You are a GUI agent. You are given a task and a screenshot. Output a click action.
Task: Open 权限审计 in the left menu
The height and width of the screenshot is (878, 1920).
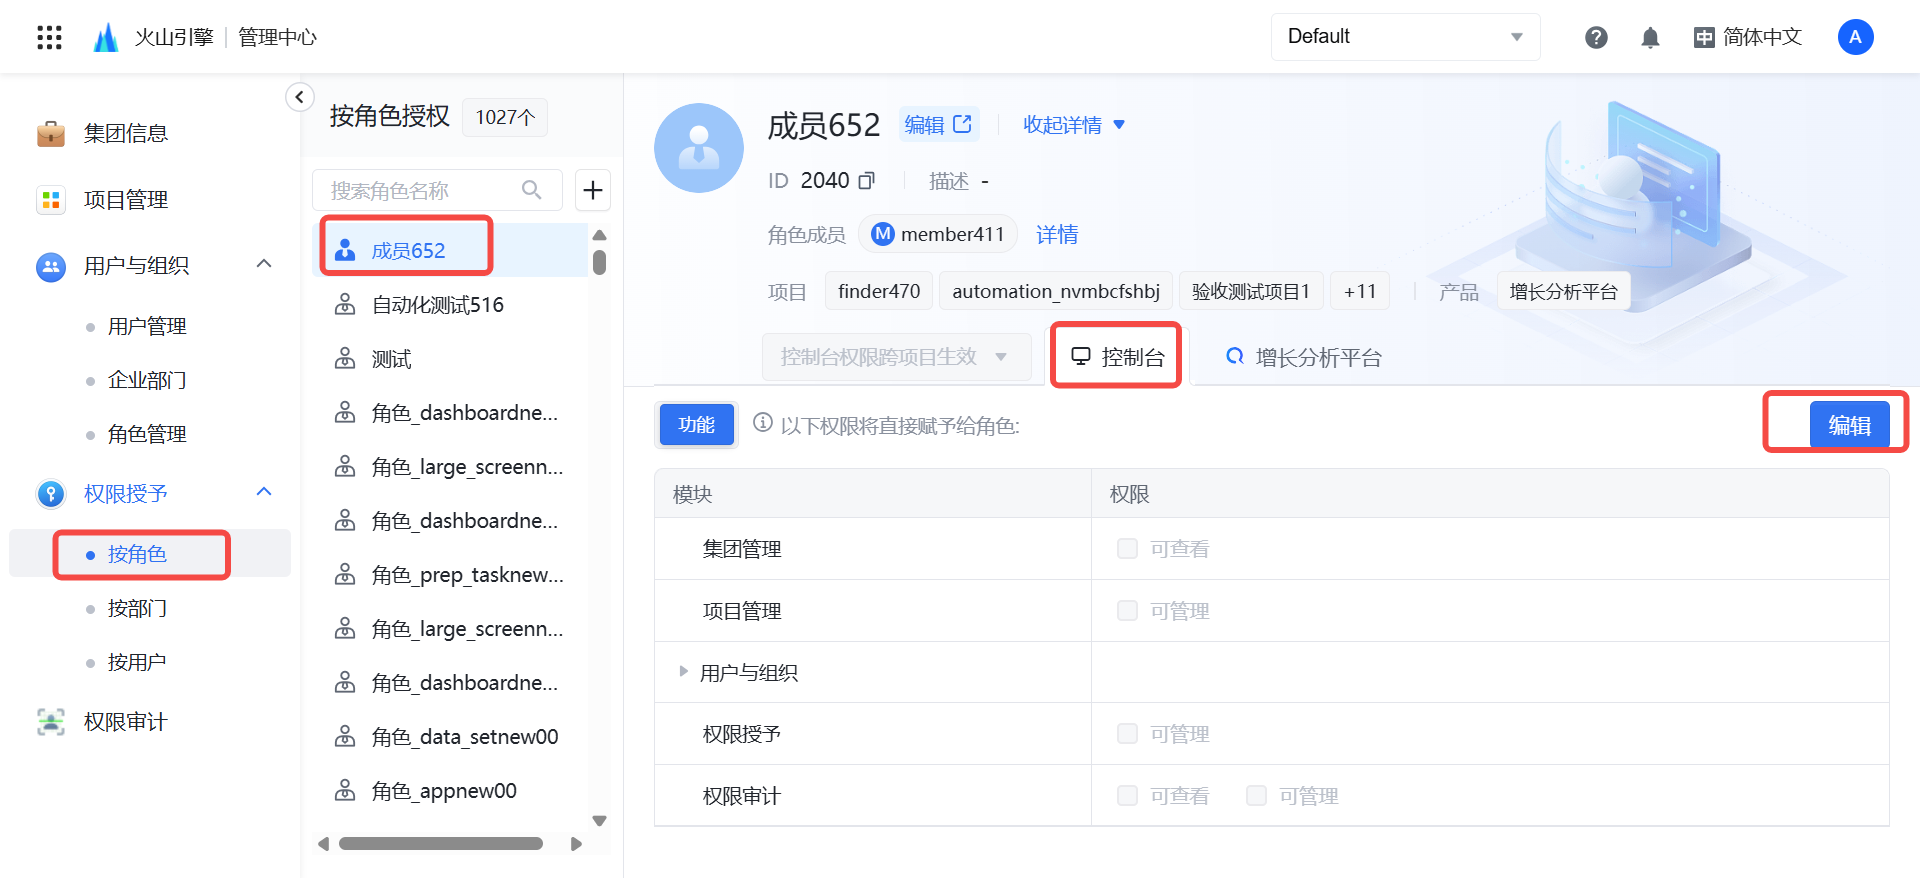(x=125, y=722)
